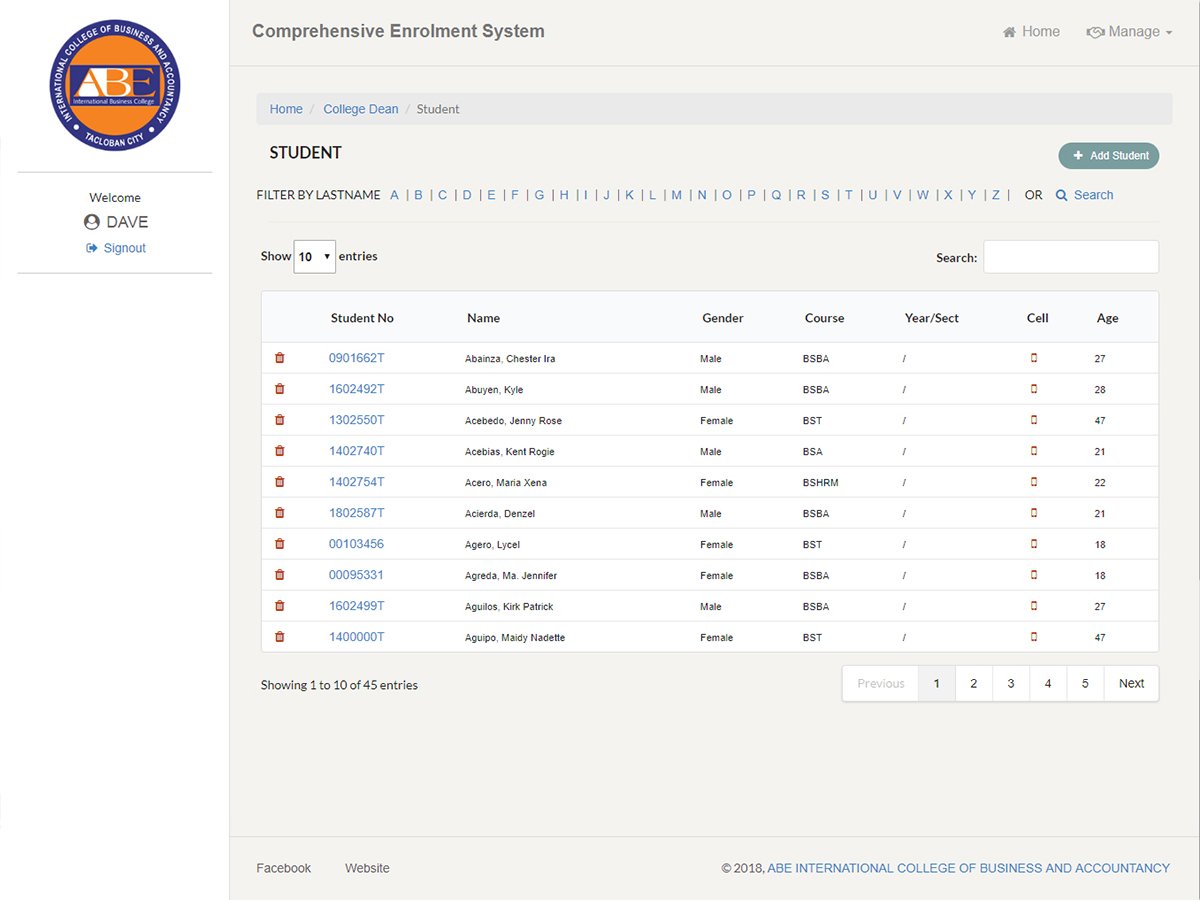
Task: Click trash icon for Acebedo, Jenny Rose
Action: (280, 420)
